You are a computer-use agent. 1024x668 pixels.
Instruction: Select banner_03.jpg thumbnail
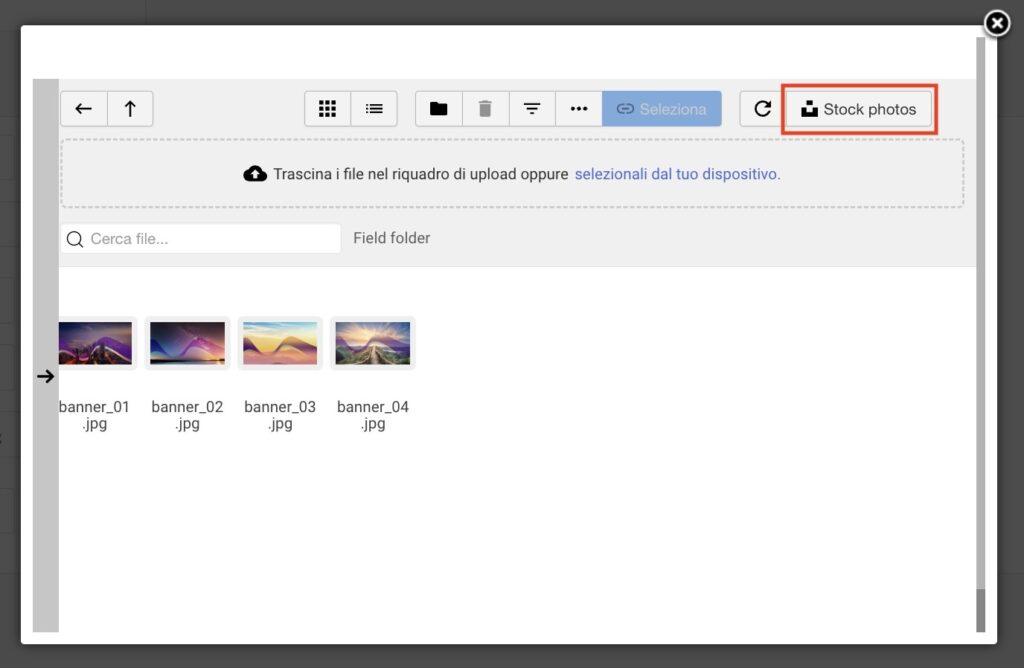pos(280,343)
